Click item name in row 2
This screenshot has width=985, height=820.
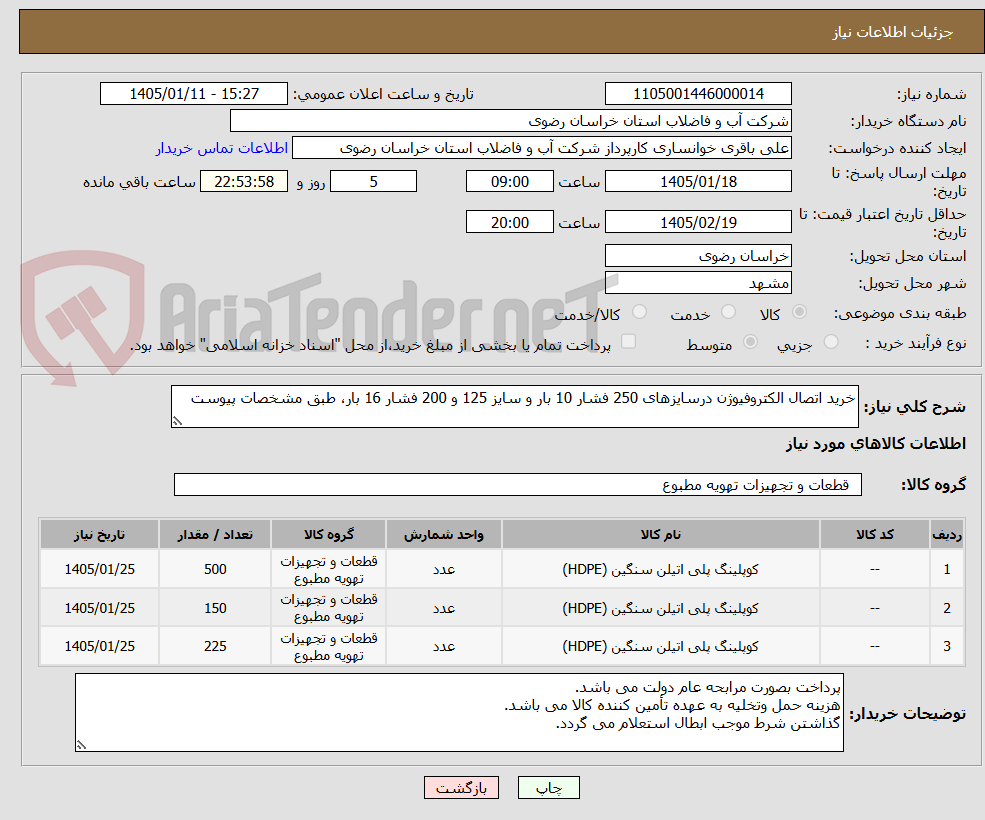(661, 608)
